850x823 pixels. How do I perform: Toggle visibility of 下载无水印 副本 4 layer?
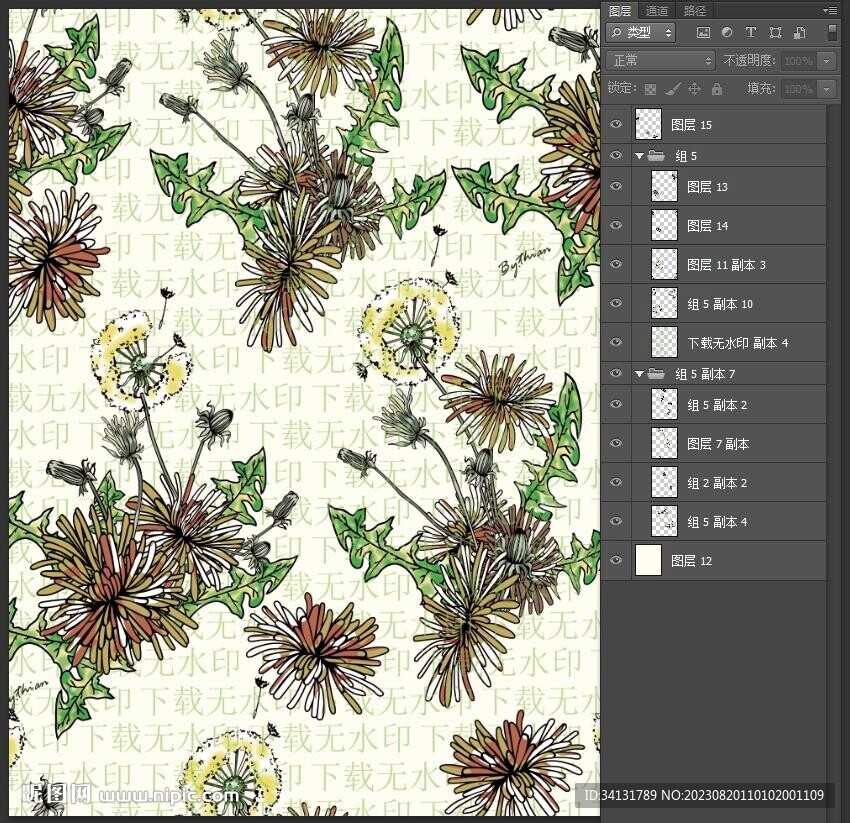[616, 342]
